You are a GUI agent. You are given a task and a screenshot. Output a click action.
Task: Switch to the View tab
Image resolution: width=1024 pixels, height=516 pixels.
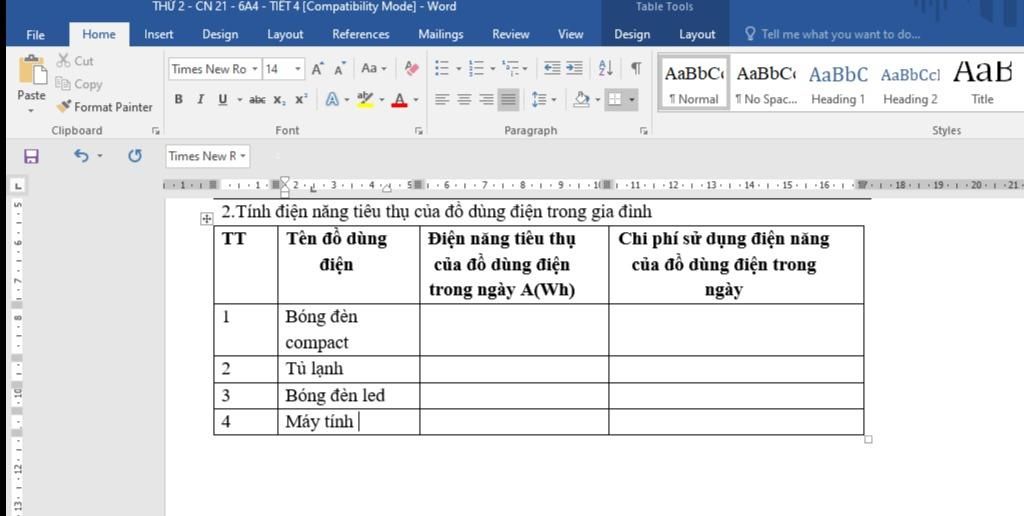(570, 35)
